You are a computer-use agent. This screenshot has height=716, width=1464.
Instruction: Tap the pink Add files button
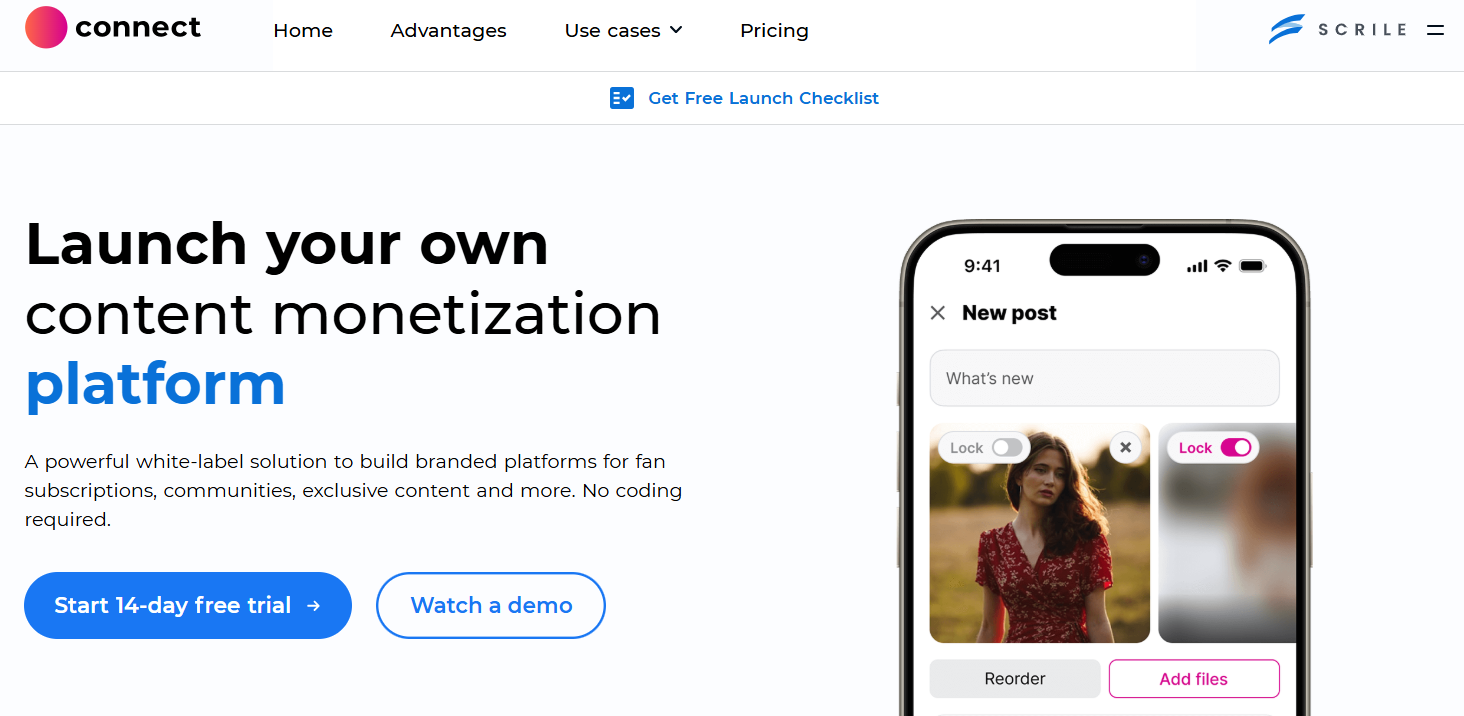click(x=1193, y=679)
